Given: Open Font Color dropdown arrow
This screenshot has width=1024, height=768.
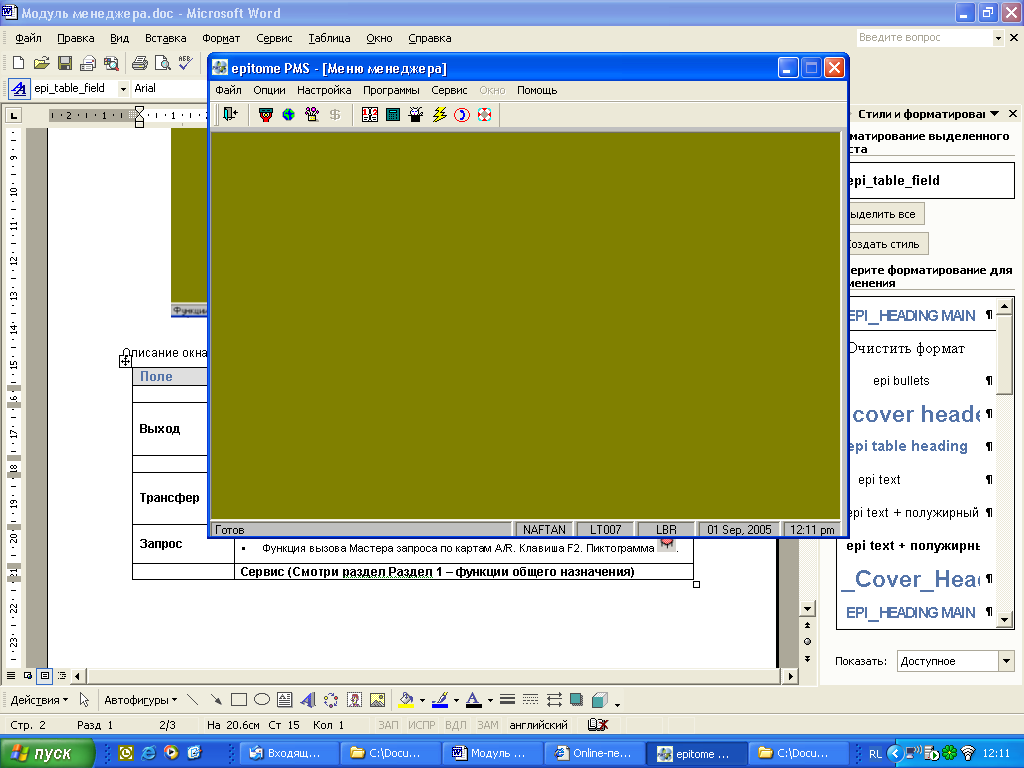Looking at the screenshot, I should pyautogui.click(x=490, y=701).
